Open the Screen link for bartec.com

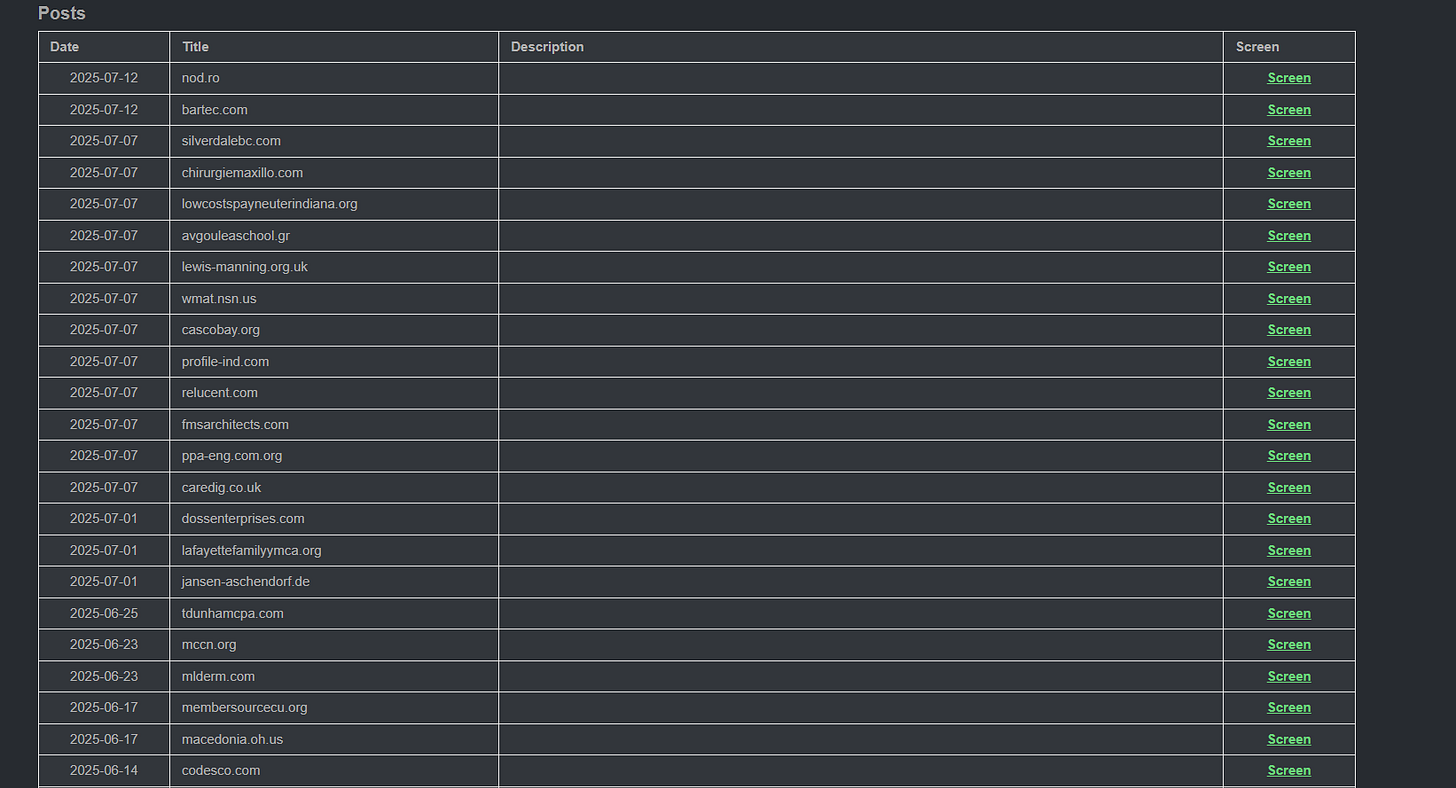1289,110
